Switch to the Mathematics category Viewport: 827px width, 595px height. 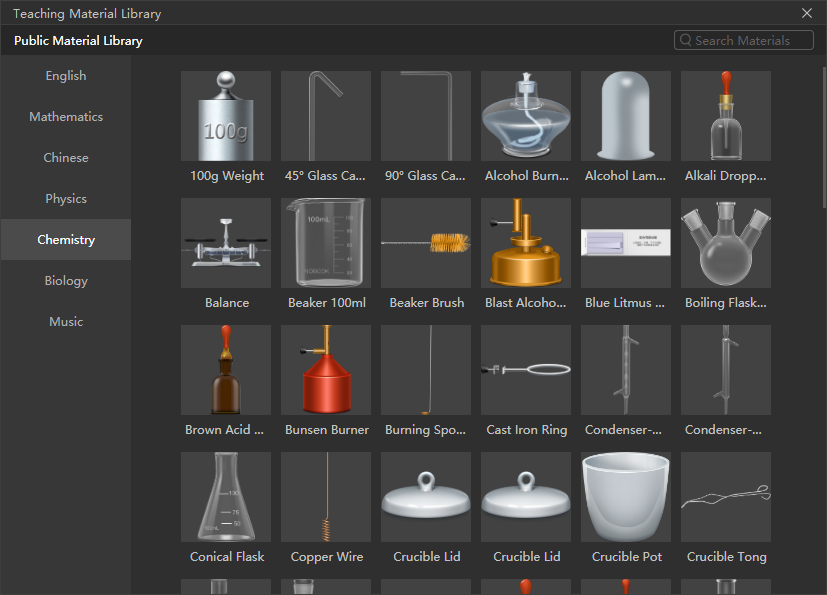pos(66,117)
